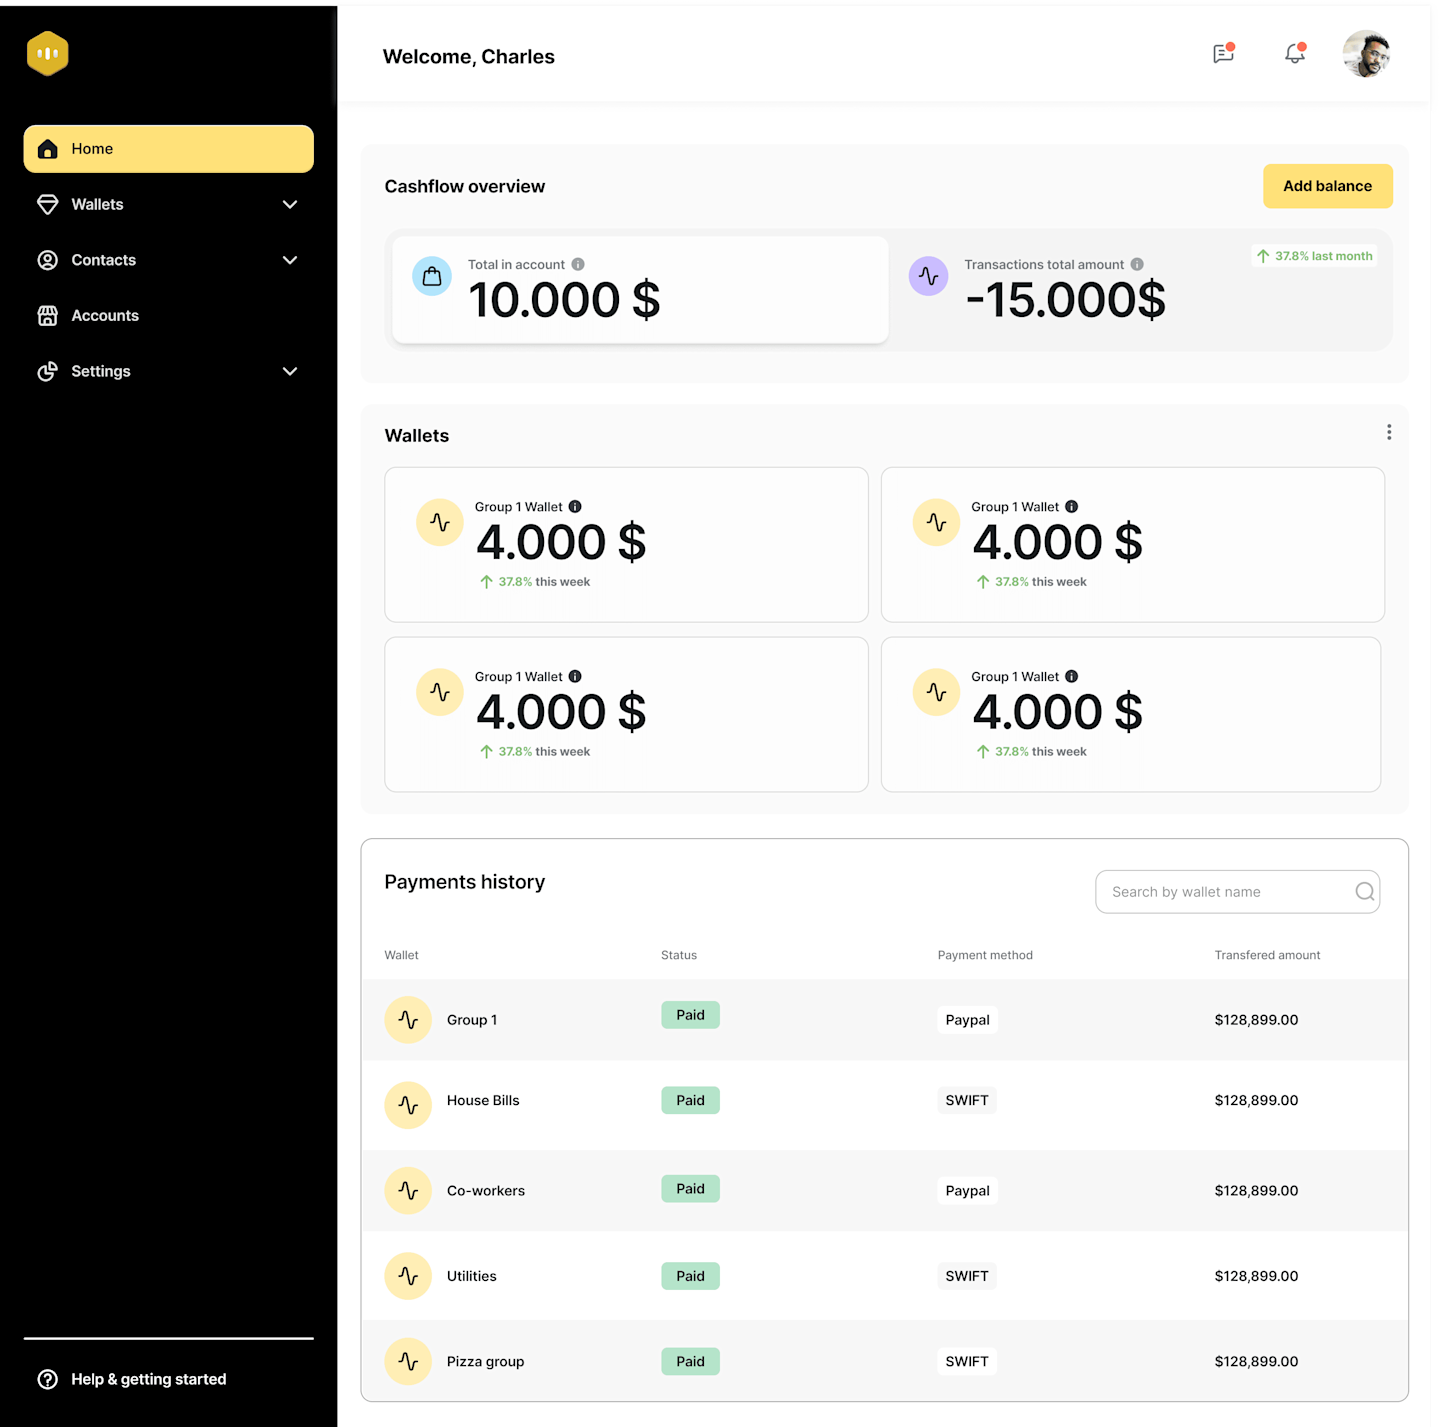Click the Paid badge in Group 1 row
Screen dimensions: 1440x1427
(690, 1015)
